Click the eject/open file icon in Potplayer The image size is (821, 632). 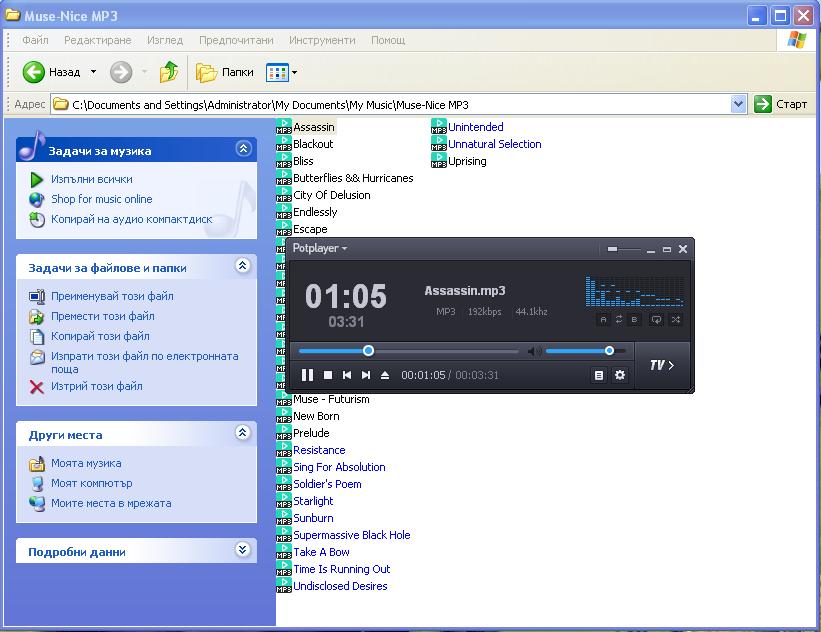(x=385, y=375)
